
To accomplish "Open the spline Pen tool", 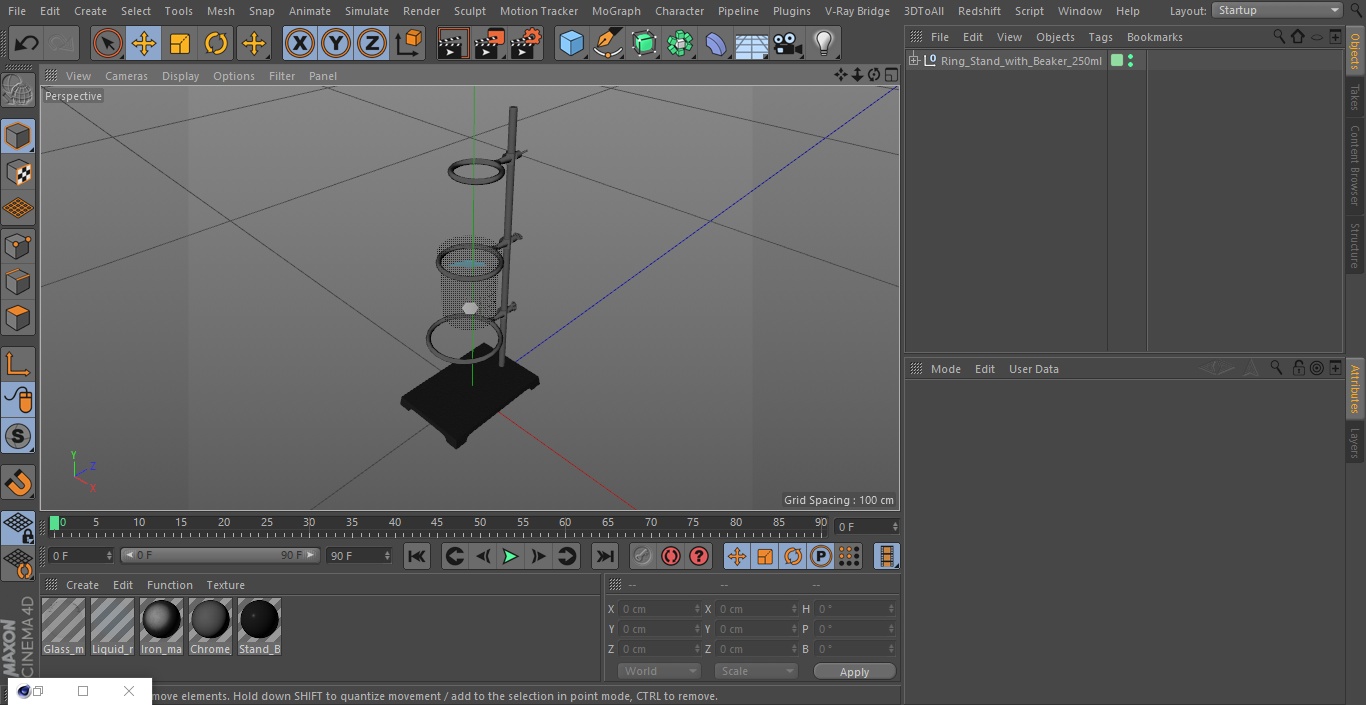I will pyautogui.click(x=607, y=44).
